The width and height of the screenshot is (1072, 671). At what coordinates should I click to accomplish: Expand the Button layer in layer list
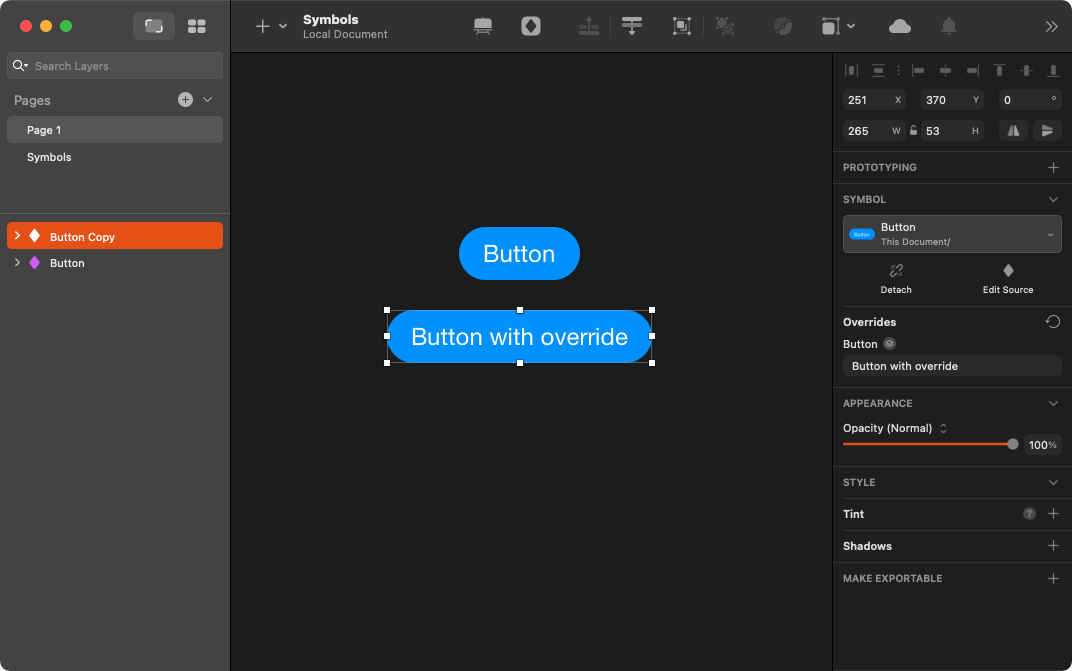click(17, 263)
